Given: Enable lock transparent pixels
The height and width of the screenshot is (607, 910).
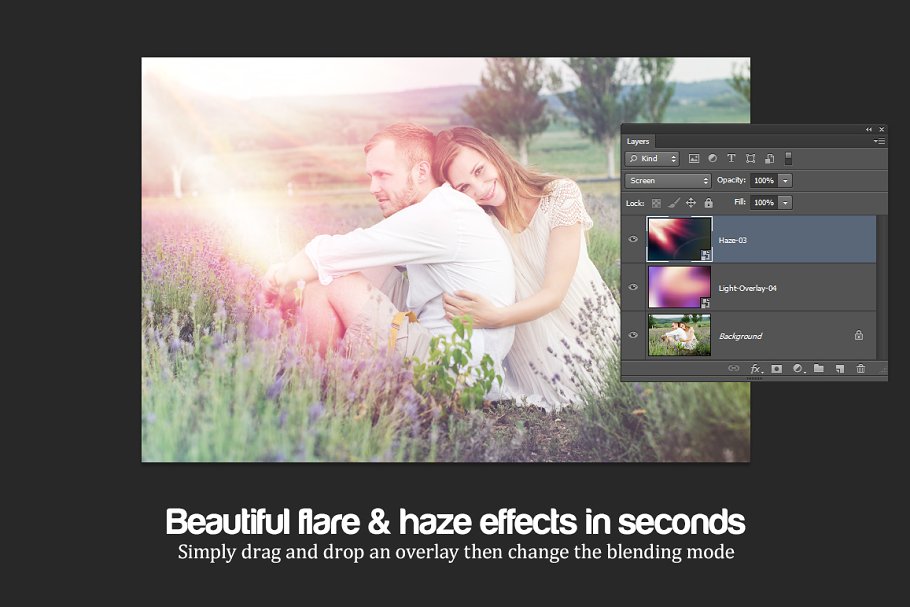Looking at the screenshot, I should point(655,201).
